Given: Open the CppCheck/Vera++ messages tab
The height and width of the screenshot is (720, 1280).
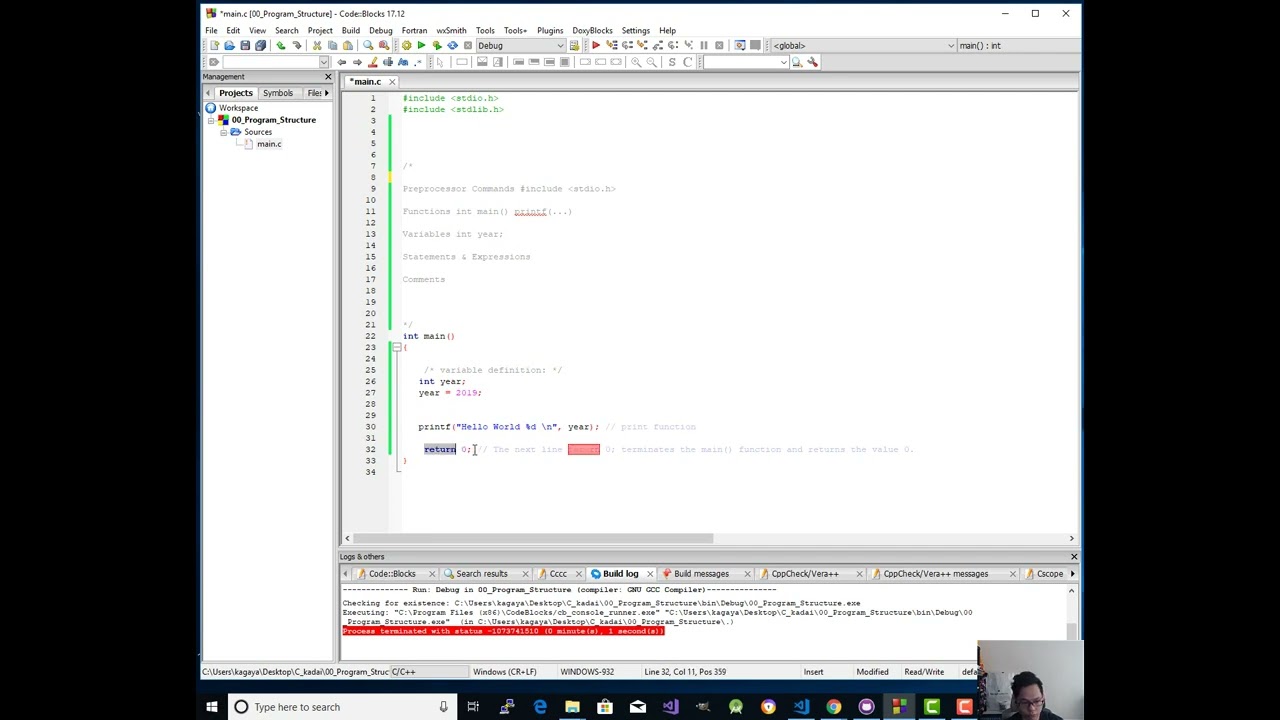Looking at the screenshot, I should (x=935, y=574).
